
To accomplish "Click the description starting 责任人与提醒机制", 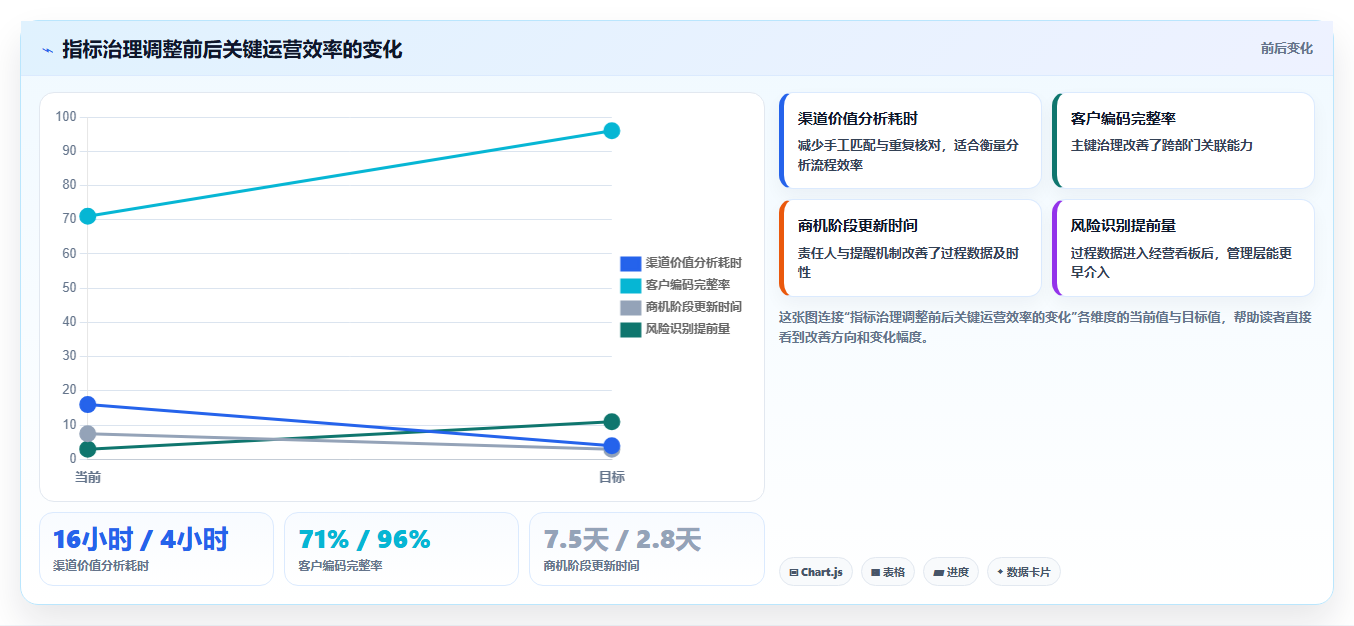I will point(909,262).
